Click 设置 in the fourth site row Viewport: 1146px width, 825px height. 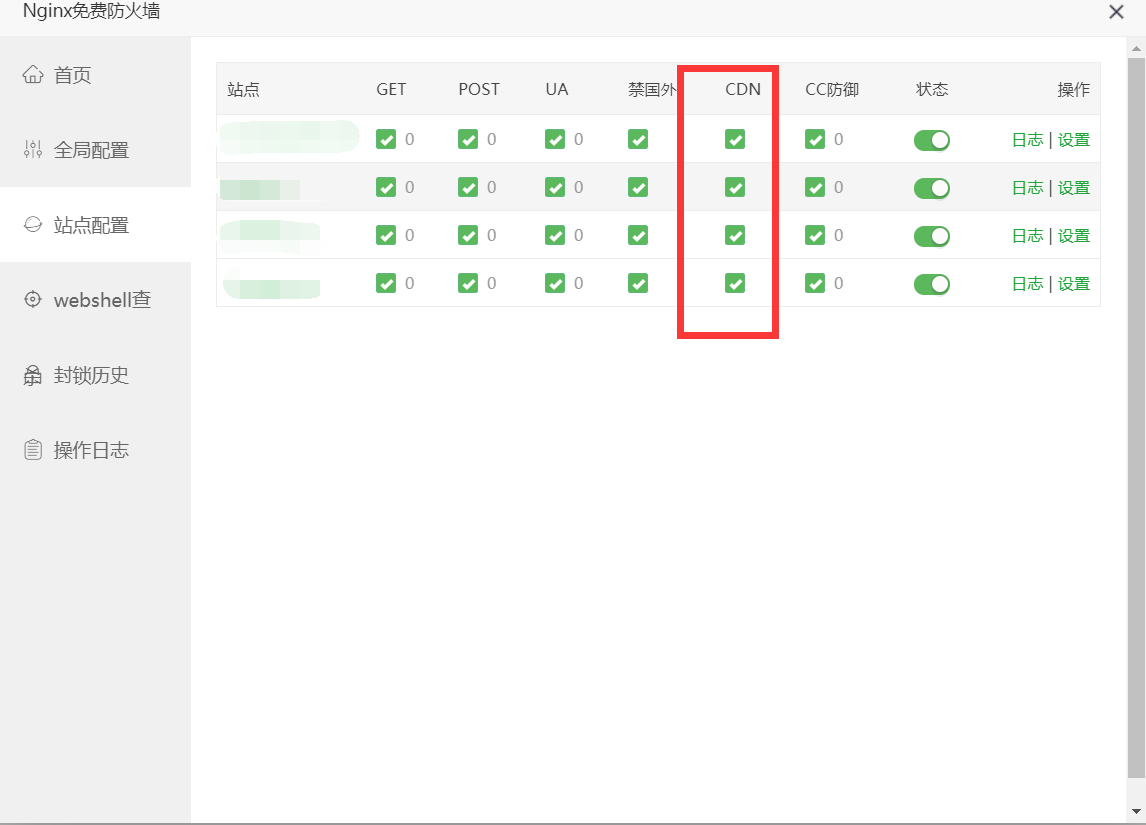point(1074,284)
